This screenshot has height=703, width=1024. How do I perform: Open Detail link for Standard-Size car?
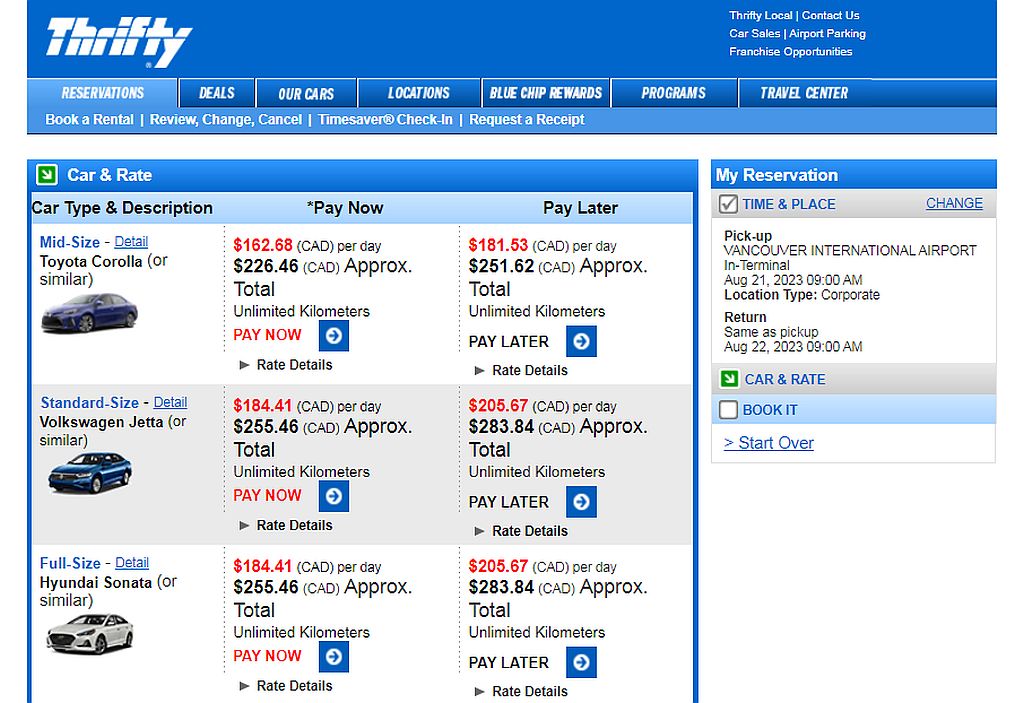pos(170,402)
